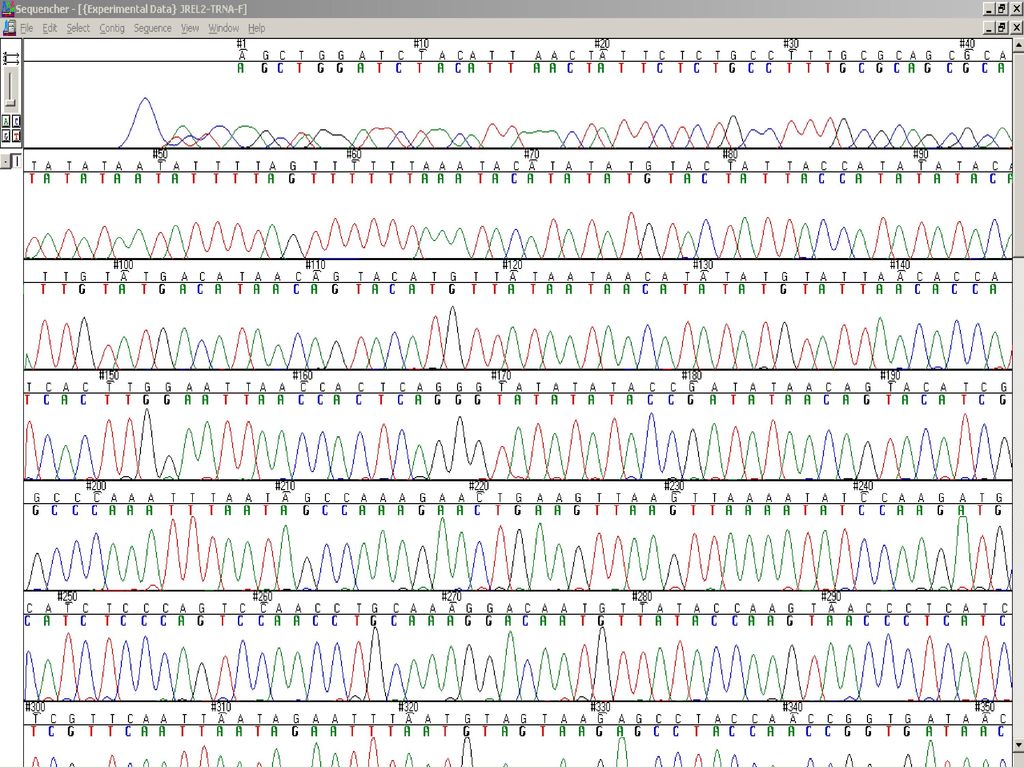Screen dimensions: 1024x768
Task: Click base position marker #1
Action: click(241, 44)
